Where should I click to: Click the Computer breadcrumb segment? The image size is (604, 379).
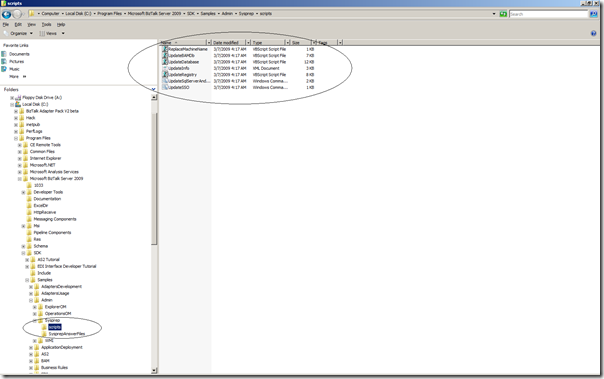[50, 13]
